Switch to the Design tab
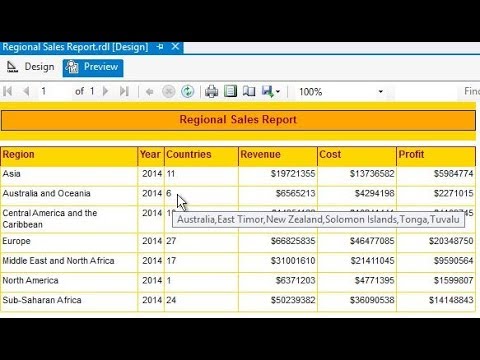 [x=31, y=67]
